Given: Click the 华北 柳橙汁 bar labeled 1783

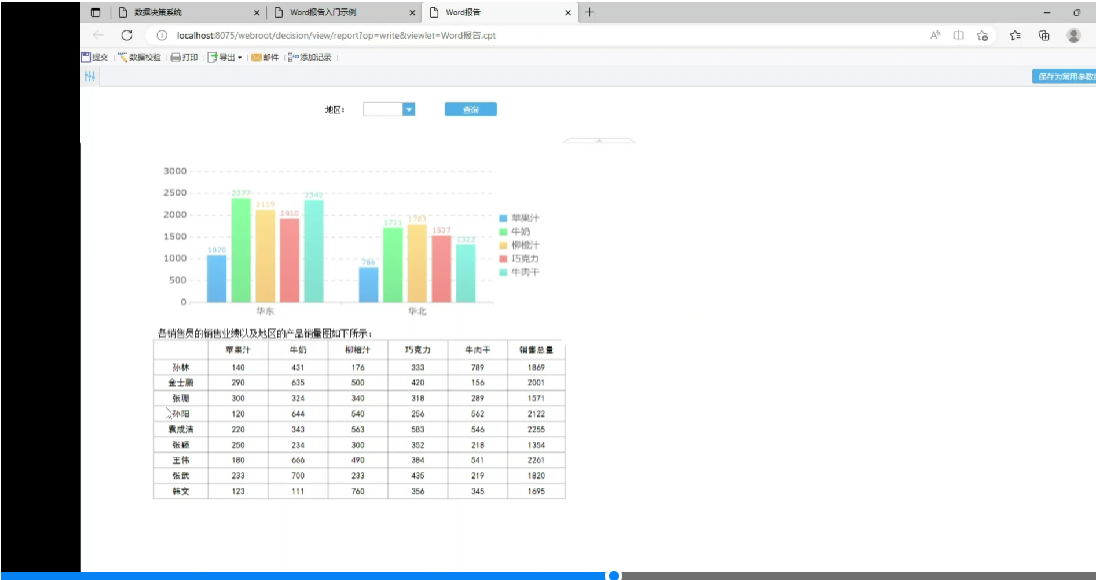Looking at the screenshot, I should click(x=417, y=263).
